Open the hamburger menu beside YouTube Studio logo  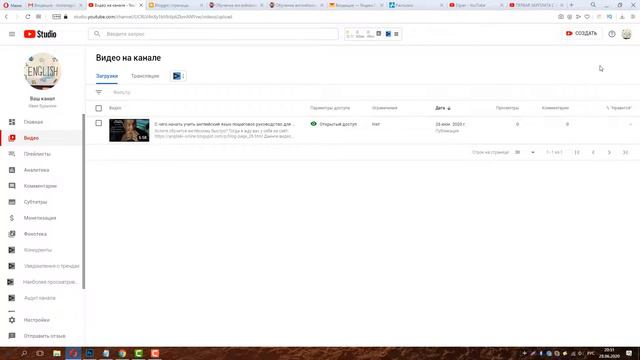point(12,34)
